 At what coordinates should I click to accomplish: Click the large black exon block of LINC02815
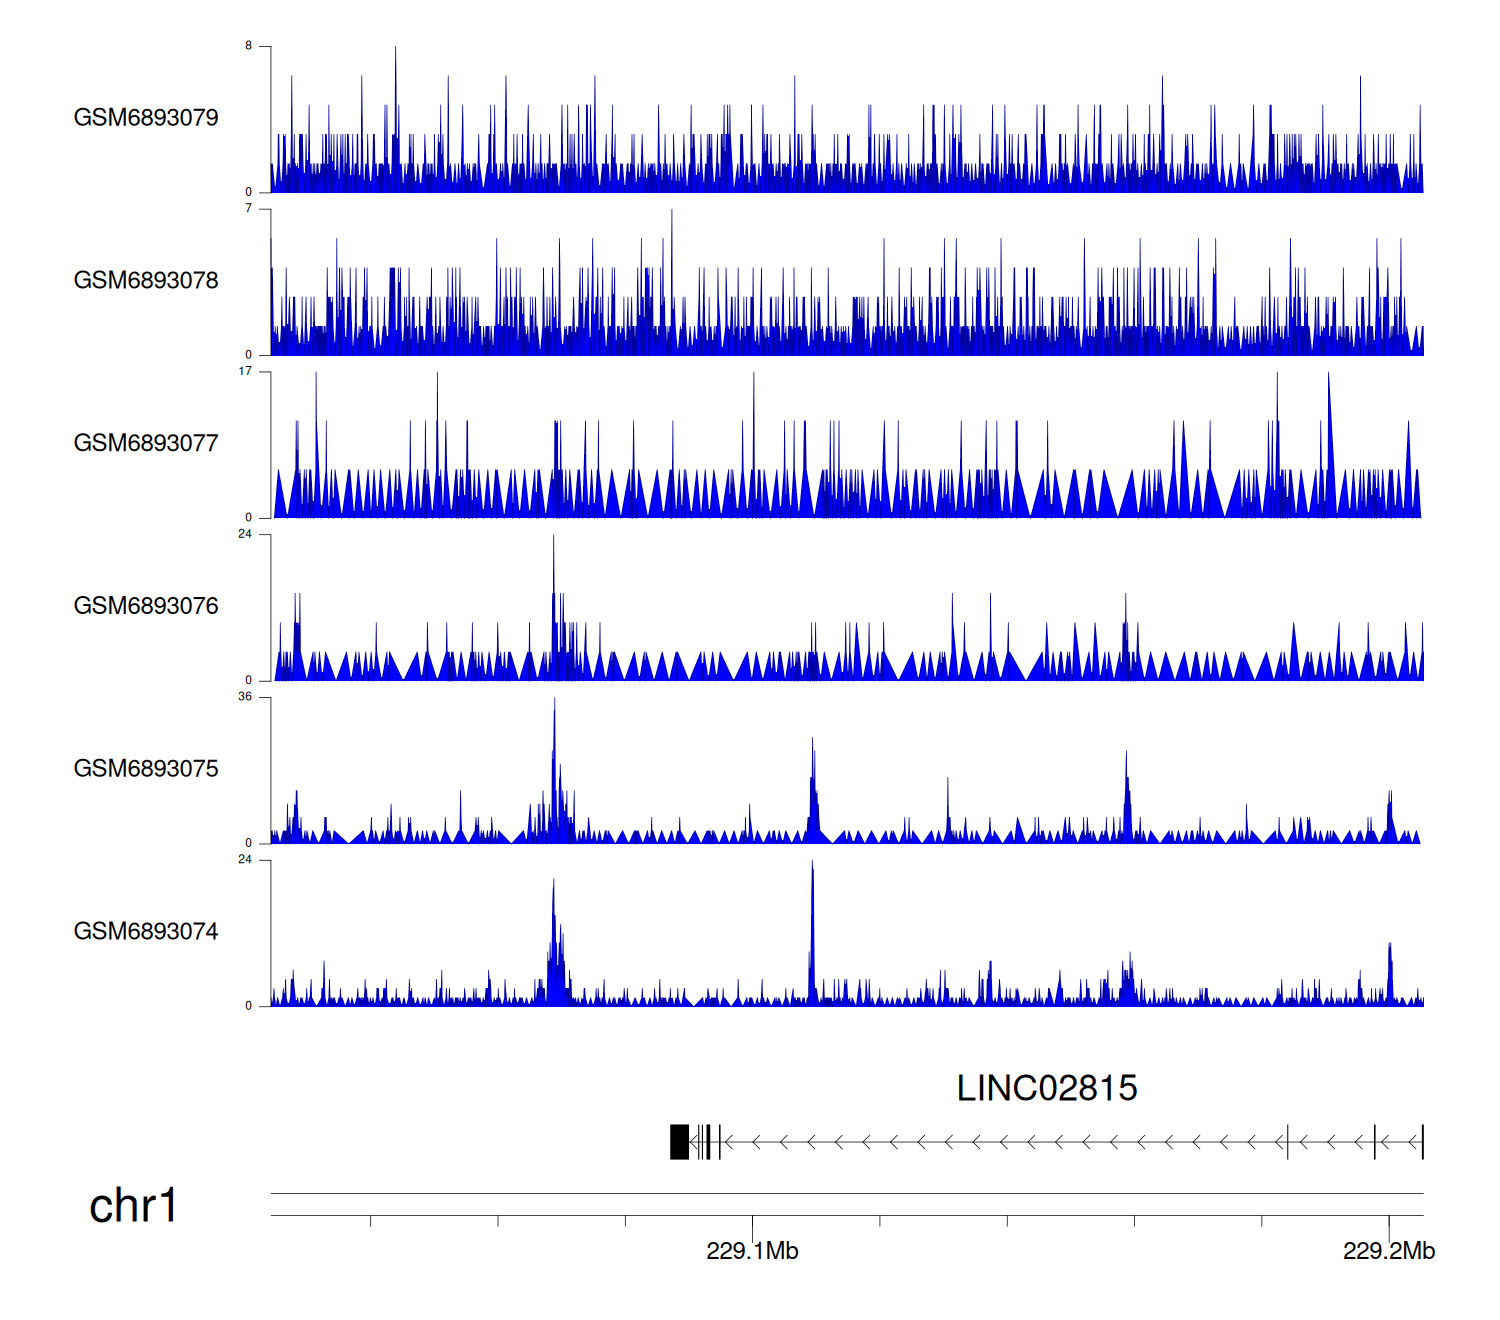679,1142
